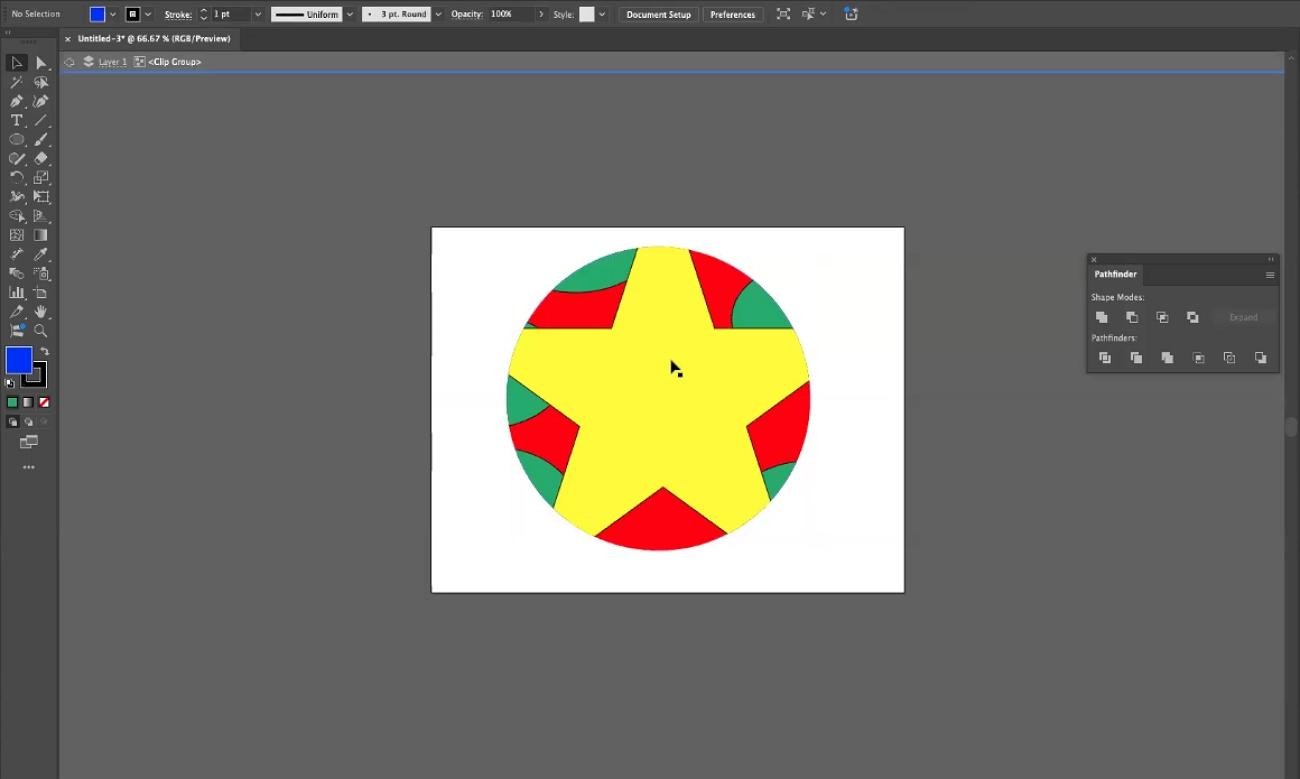1300x779 pixels.
Task: Set paint mode to Color
Action: tap(13, 402)
